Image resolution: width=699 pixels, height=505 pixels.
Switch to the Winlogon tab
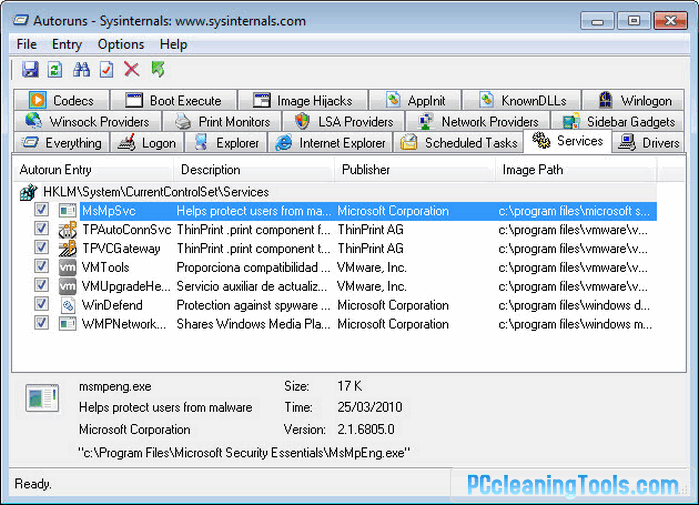point(634,100)
